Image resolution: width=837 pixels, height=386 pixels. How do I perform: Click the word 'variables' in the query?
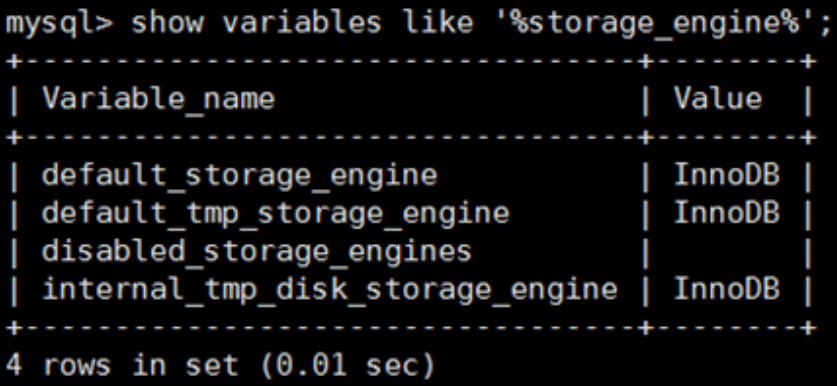pyautogui.click(x=302, y=22)
